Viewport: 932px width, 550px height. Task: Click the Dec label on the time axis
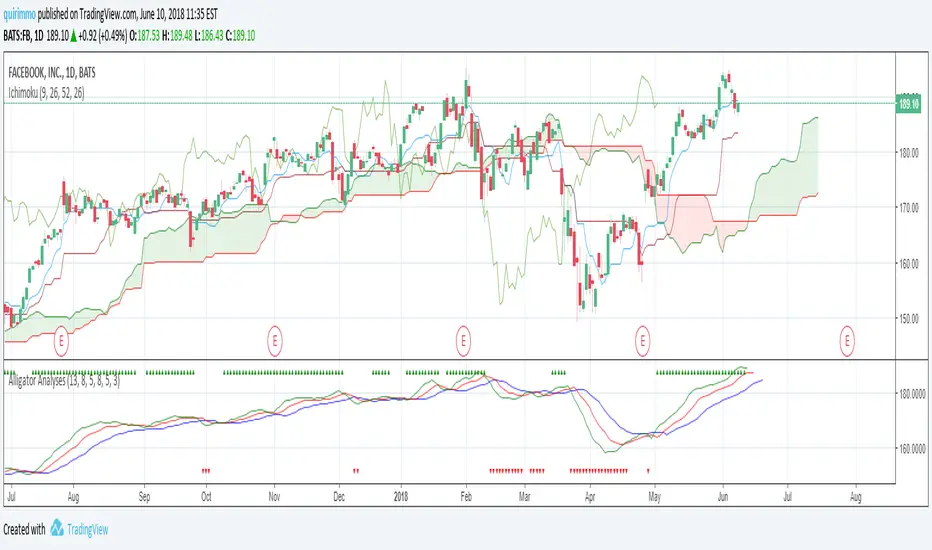[x=339, y=496]
